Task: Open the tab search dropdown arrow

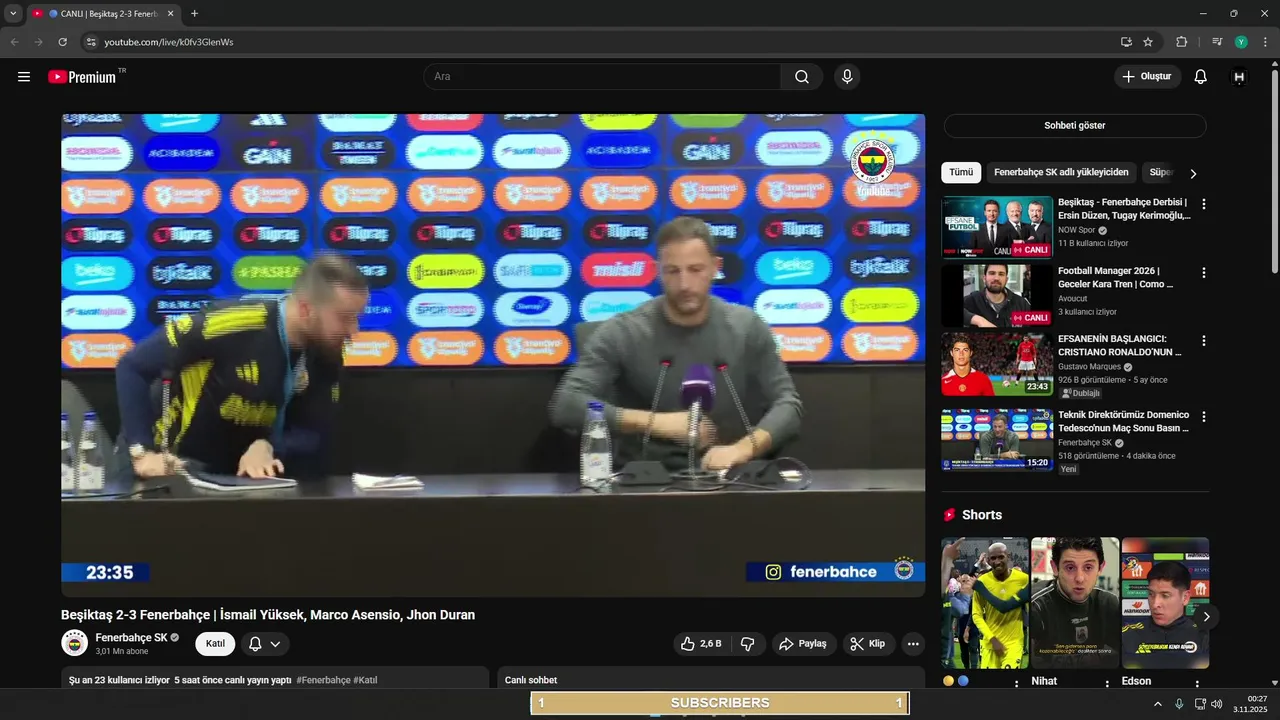Action: point(13,14)
